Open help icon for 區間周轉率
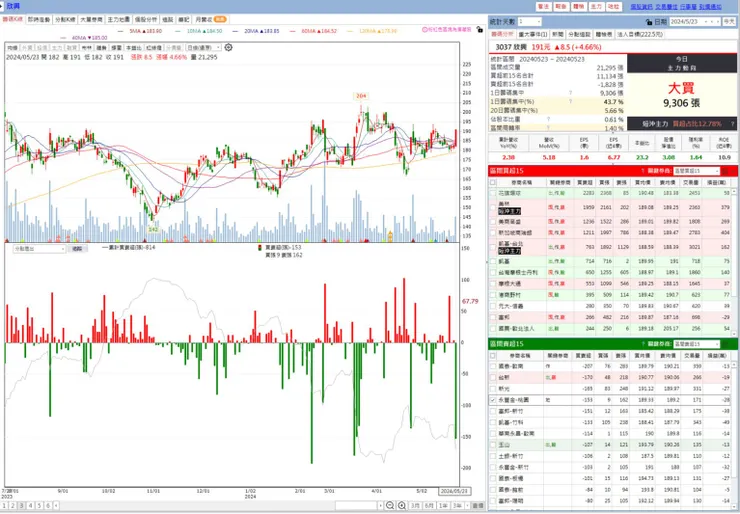 (x=548, y=128)
